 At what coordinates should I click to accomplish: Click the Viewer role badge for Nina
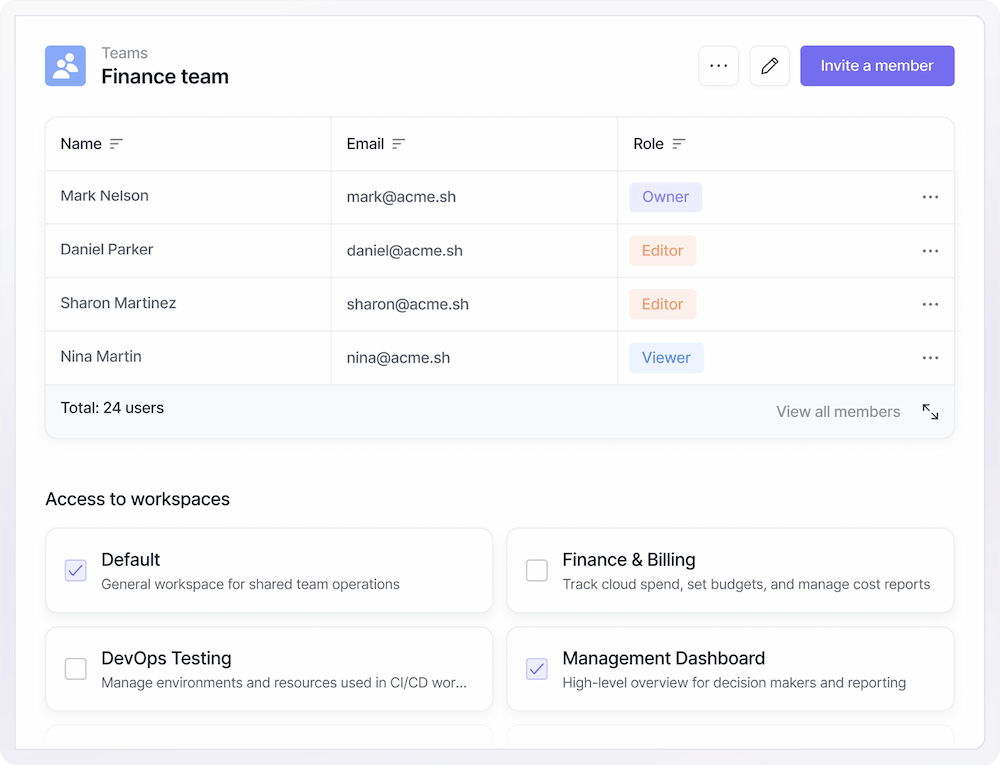click(x=666, y=358)
